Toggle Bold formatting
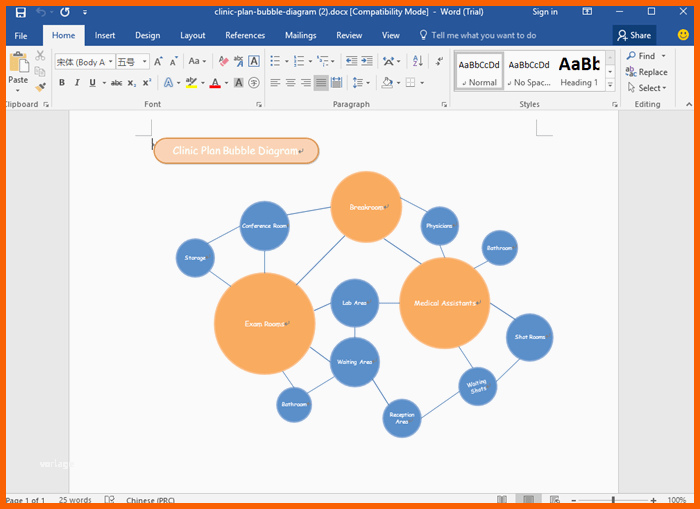The height and width of the screenshot is (509, 700). pos(62,83)
